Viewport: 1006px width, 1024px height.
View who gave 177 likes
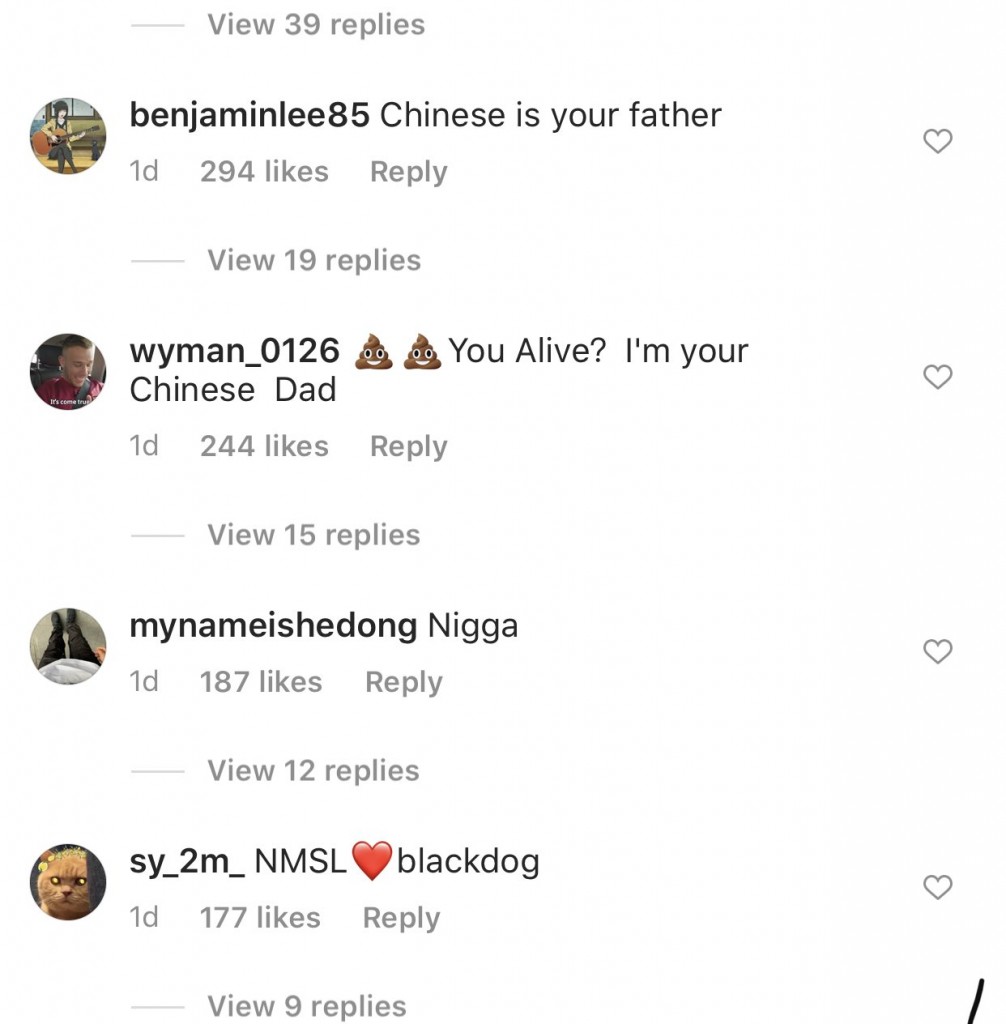pyautogui.click(x=260, y=918)
